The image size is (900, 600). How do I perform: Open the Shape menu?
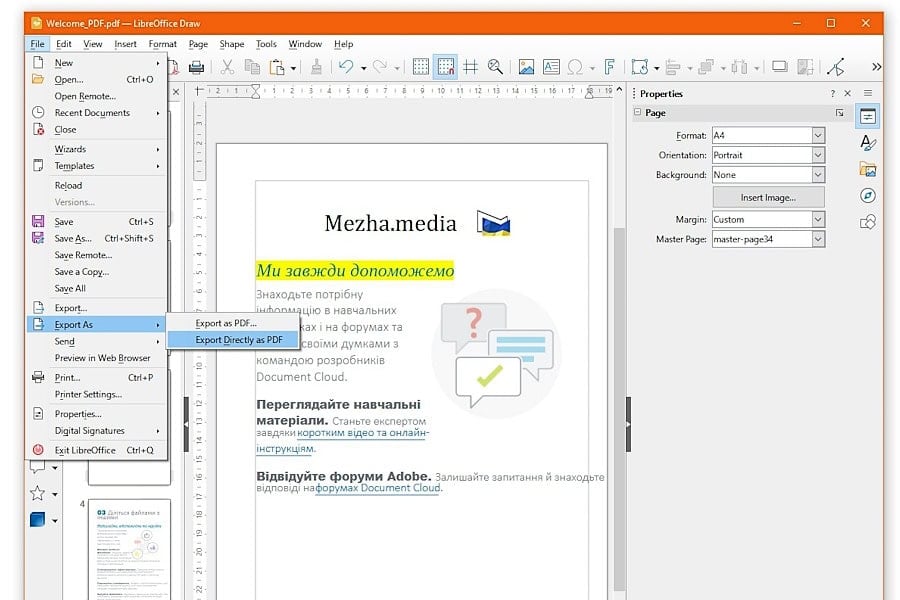231,44
